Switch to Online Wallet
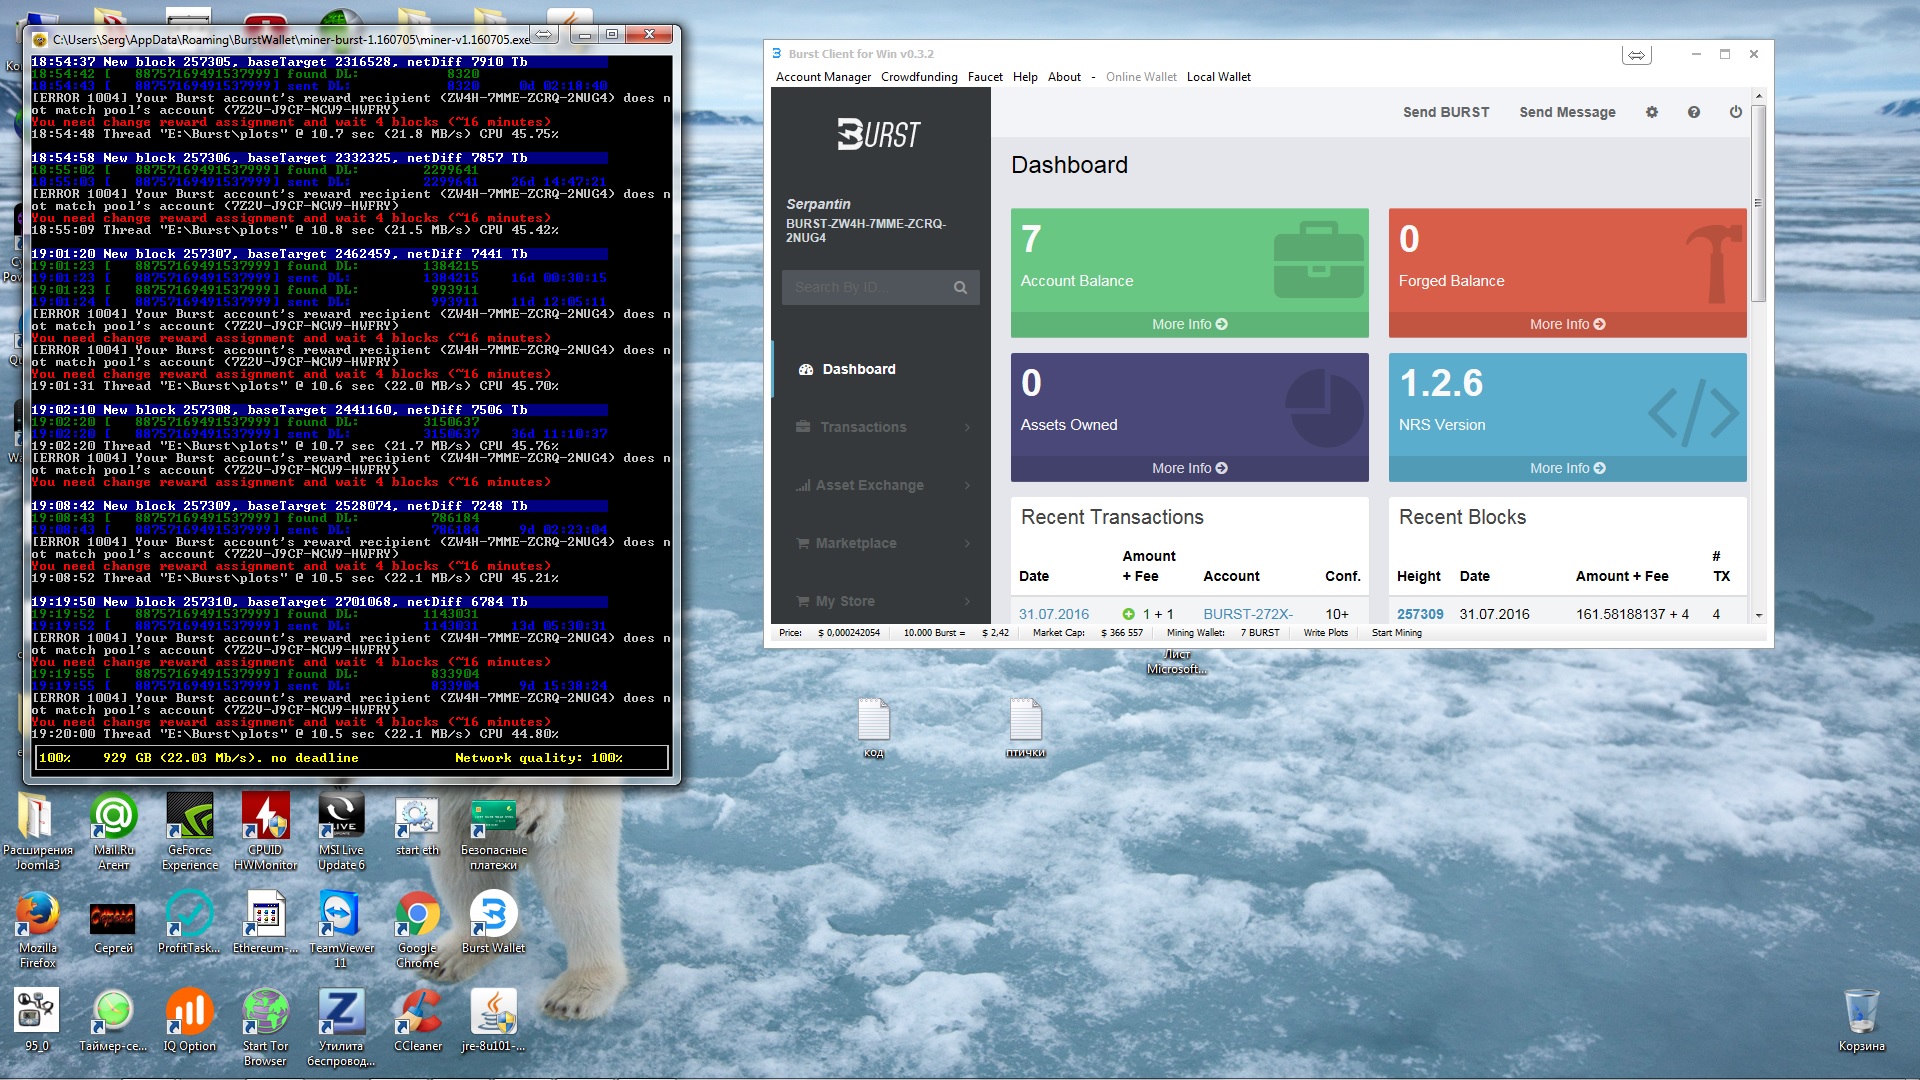Screen dimensions: 1920x1080 point(1141,77)
